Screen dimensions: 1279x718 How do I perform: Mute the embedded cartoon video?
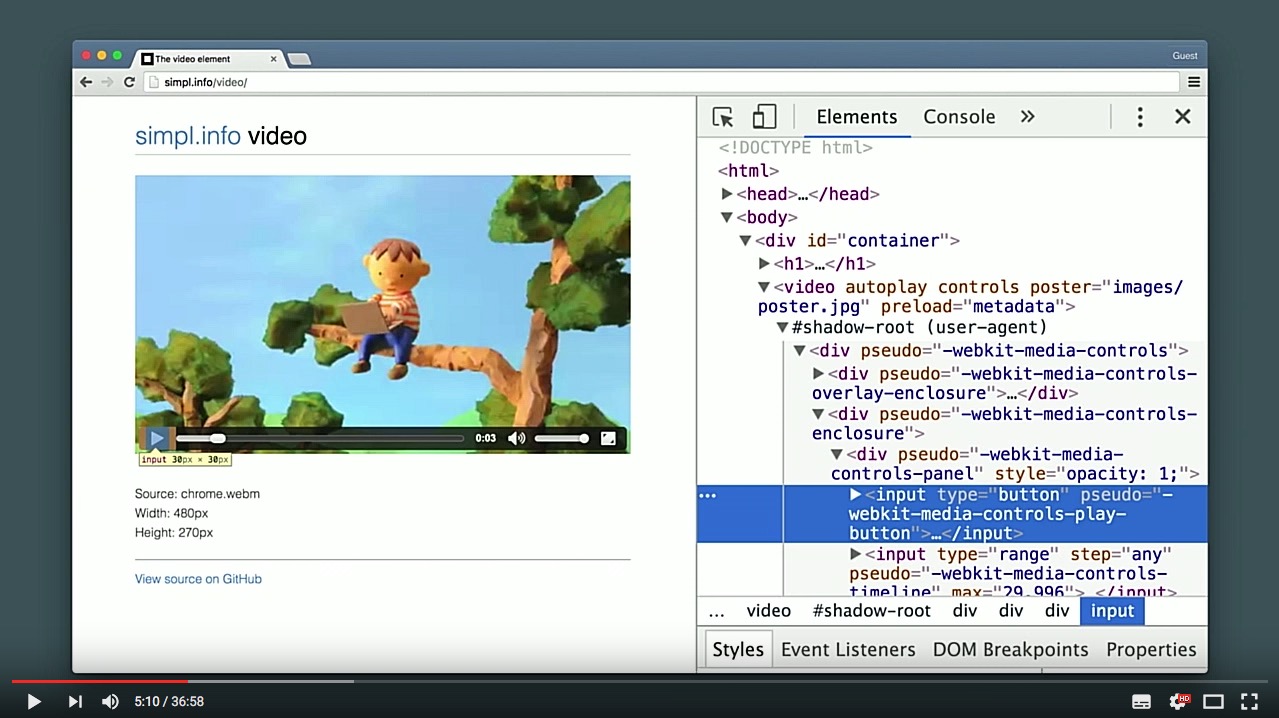pyautogui.click(x=516, y=438)
